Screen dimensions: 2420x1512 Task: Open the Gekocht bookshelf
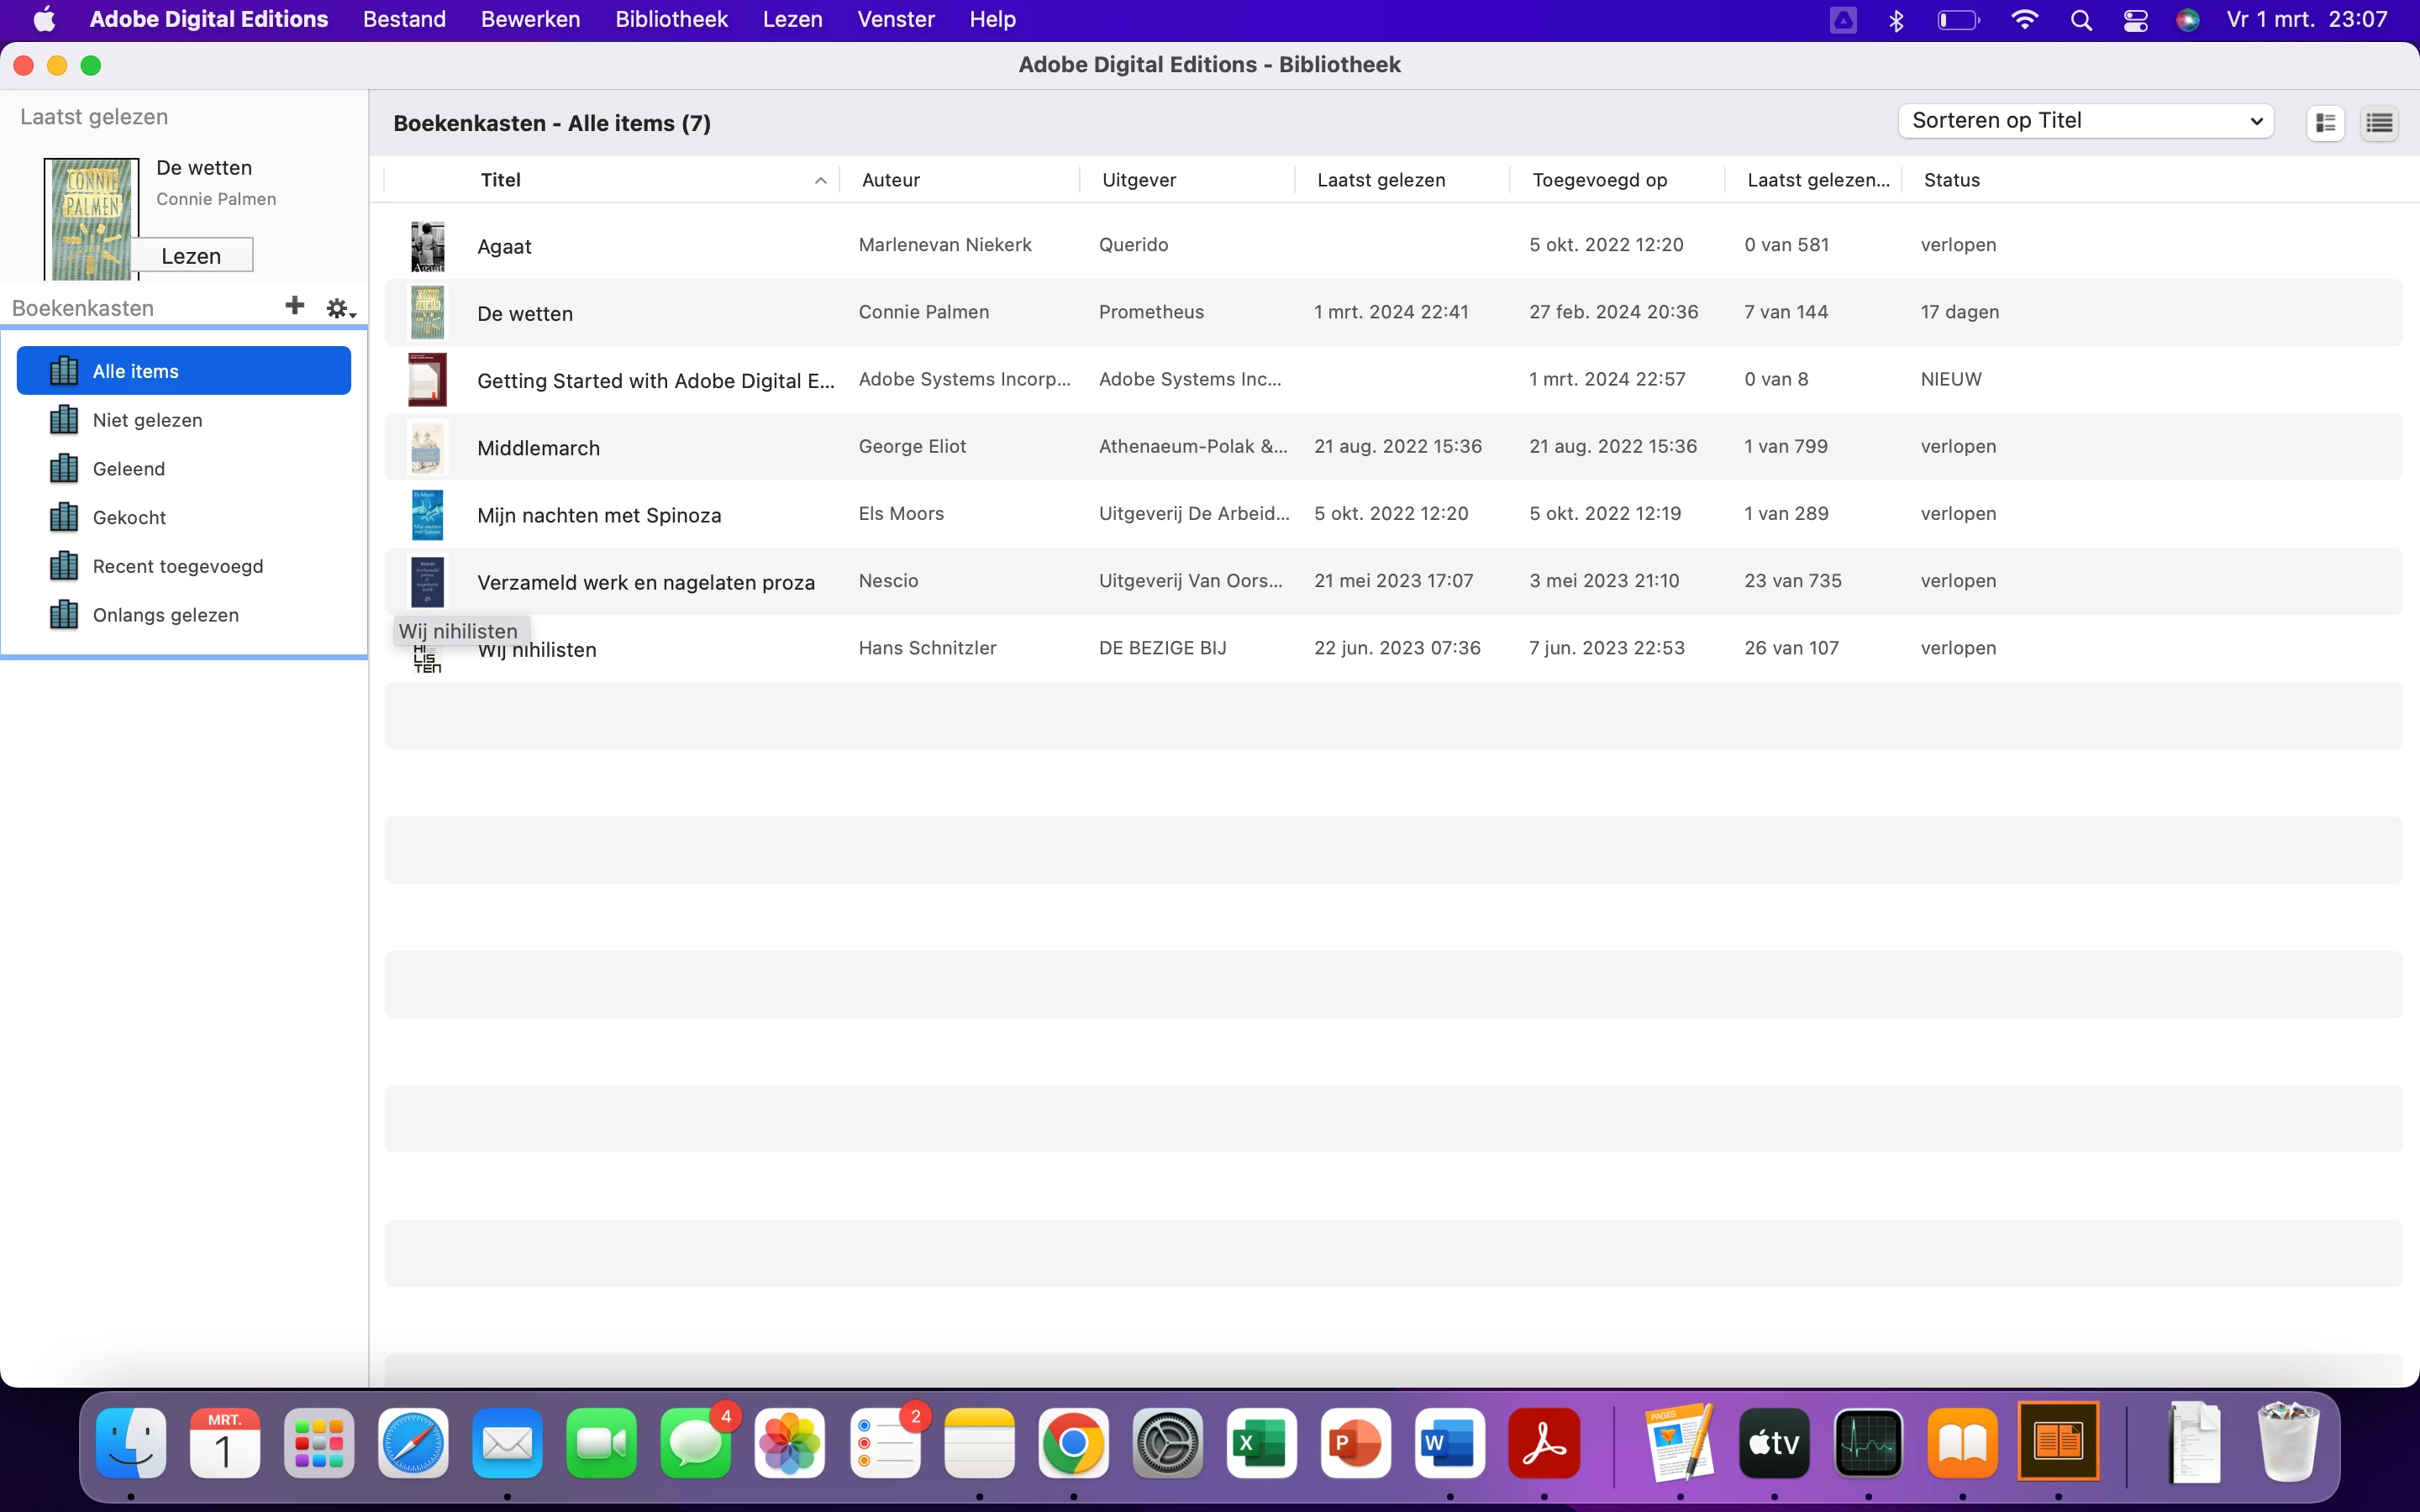coord(129,517)
